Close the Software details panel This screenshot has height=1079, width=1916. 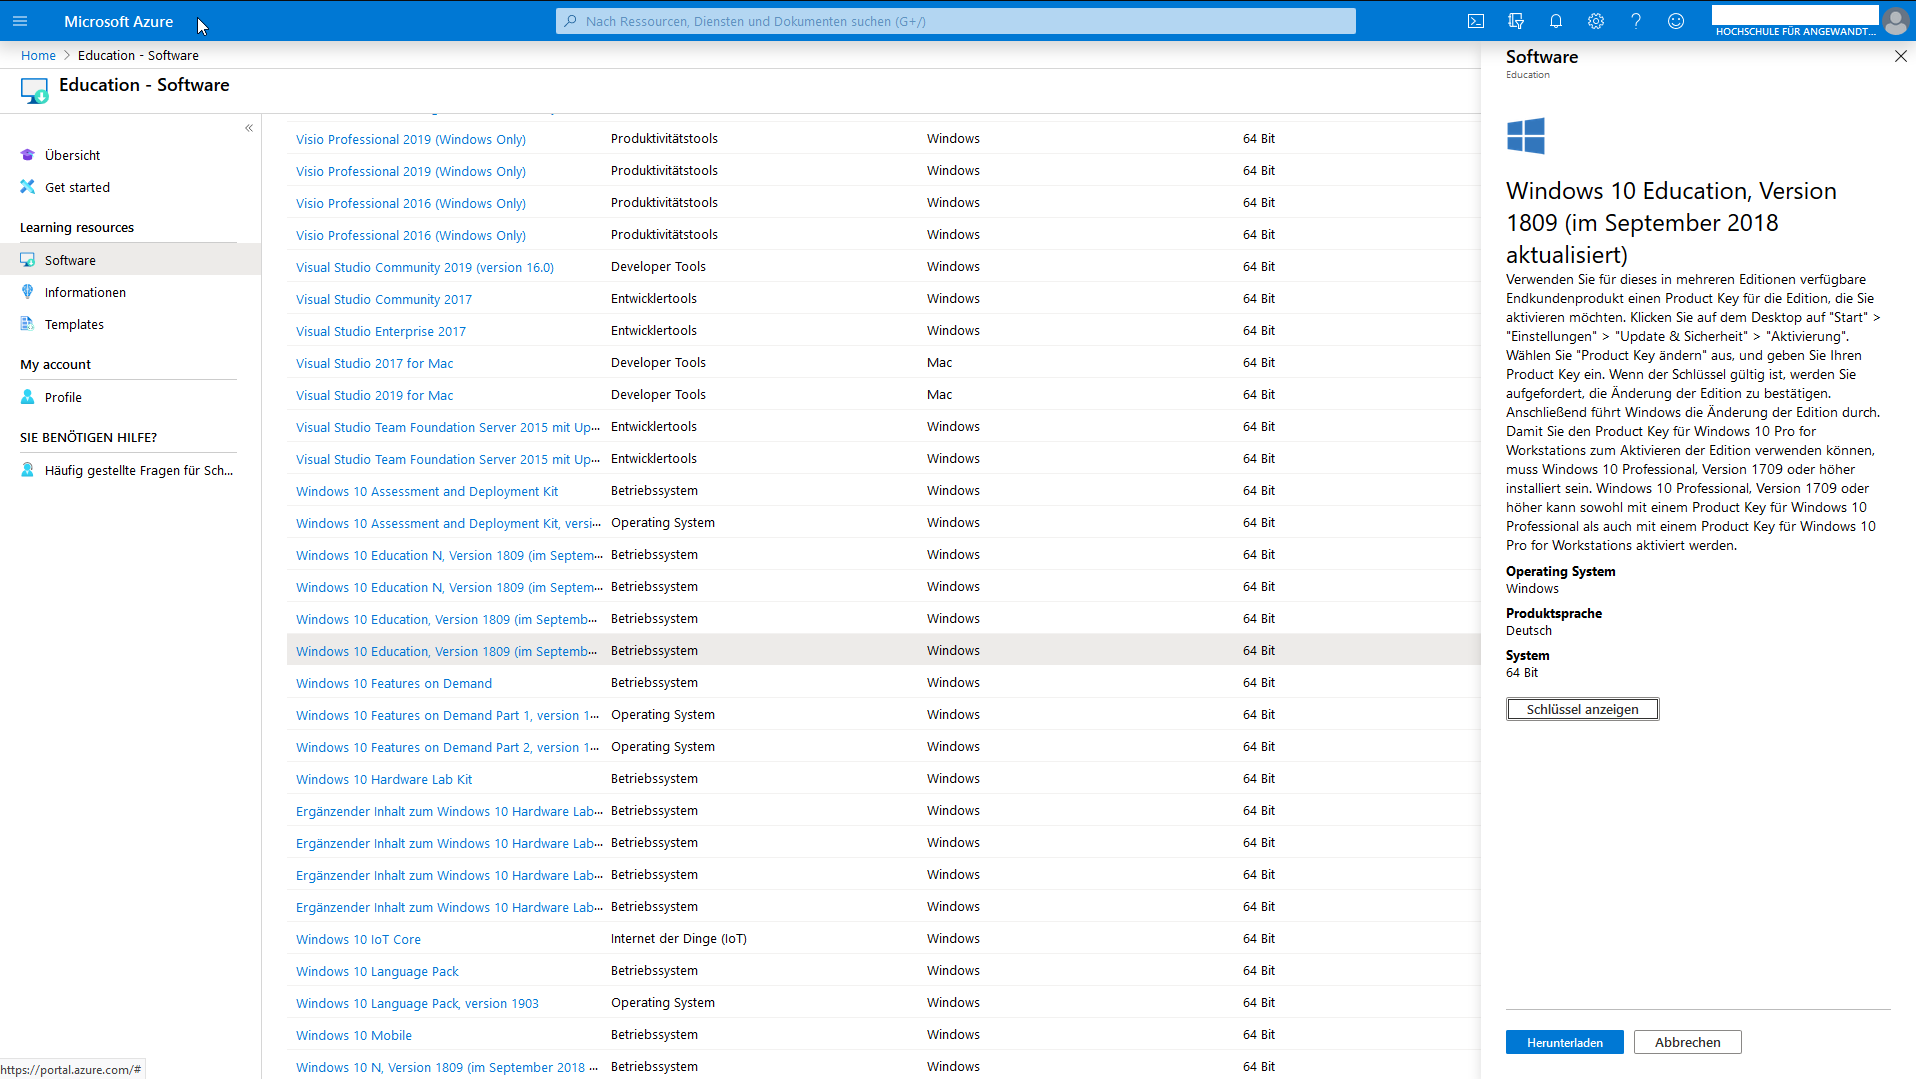[1900, 57]
